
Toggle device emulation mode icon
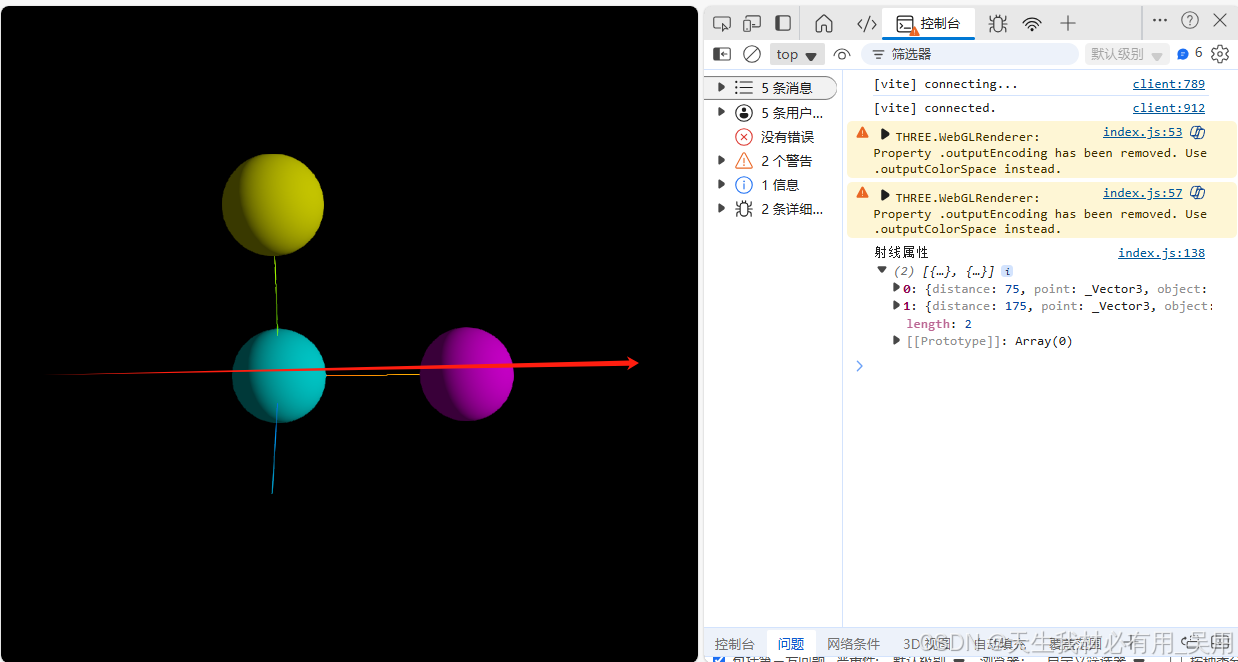click(x=752, y=23)
